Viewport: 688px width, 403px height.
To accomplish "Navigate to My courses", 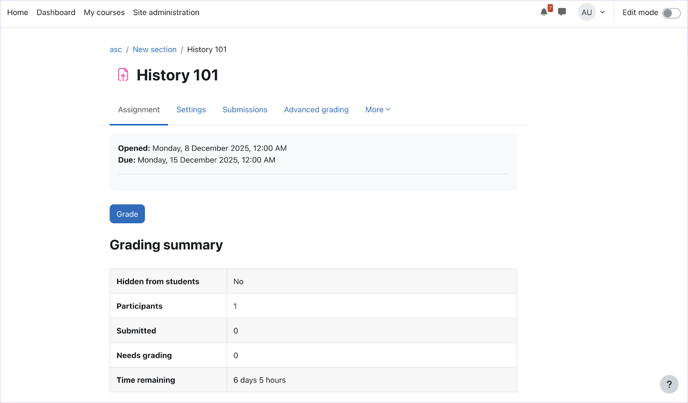I will 104,13.
